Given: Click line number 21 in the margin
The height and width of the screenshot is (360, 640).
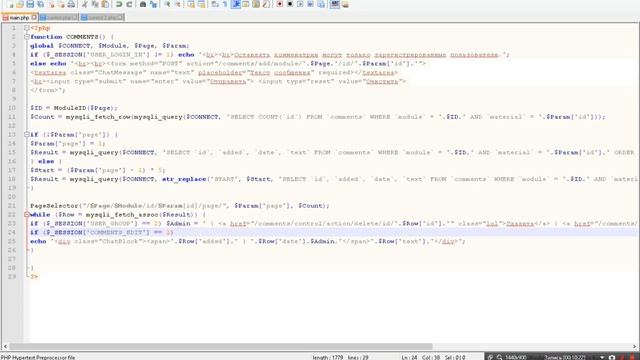Looking at the screenshot, I should (x=11, y=206).
